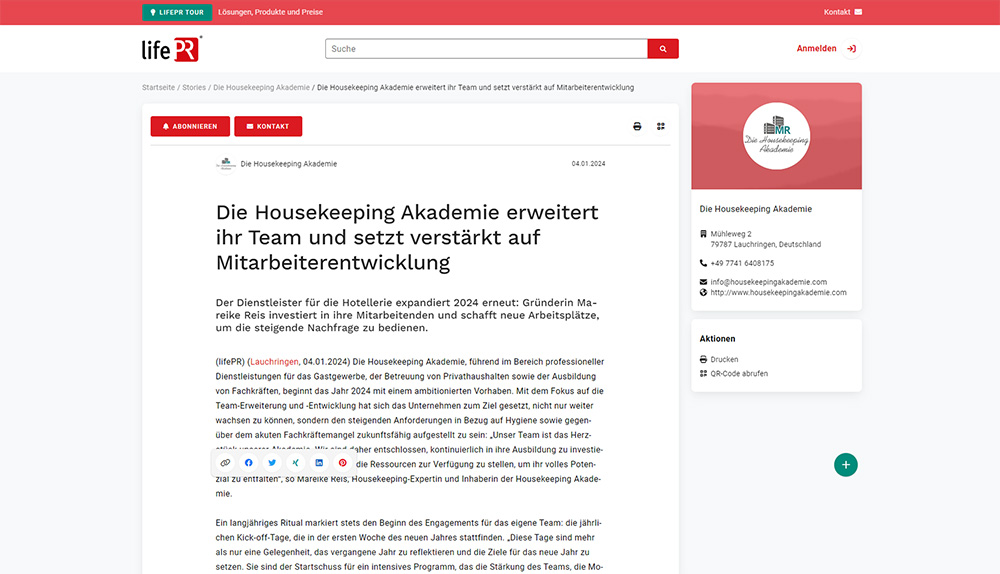The height and width of the screenshot is (574, 1000).
Task: Open the Stories breadcrumb
Action: [x=194, y=87]
